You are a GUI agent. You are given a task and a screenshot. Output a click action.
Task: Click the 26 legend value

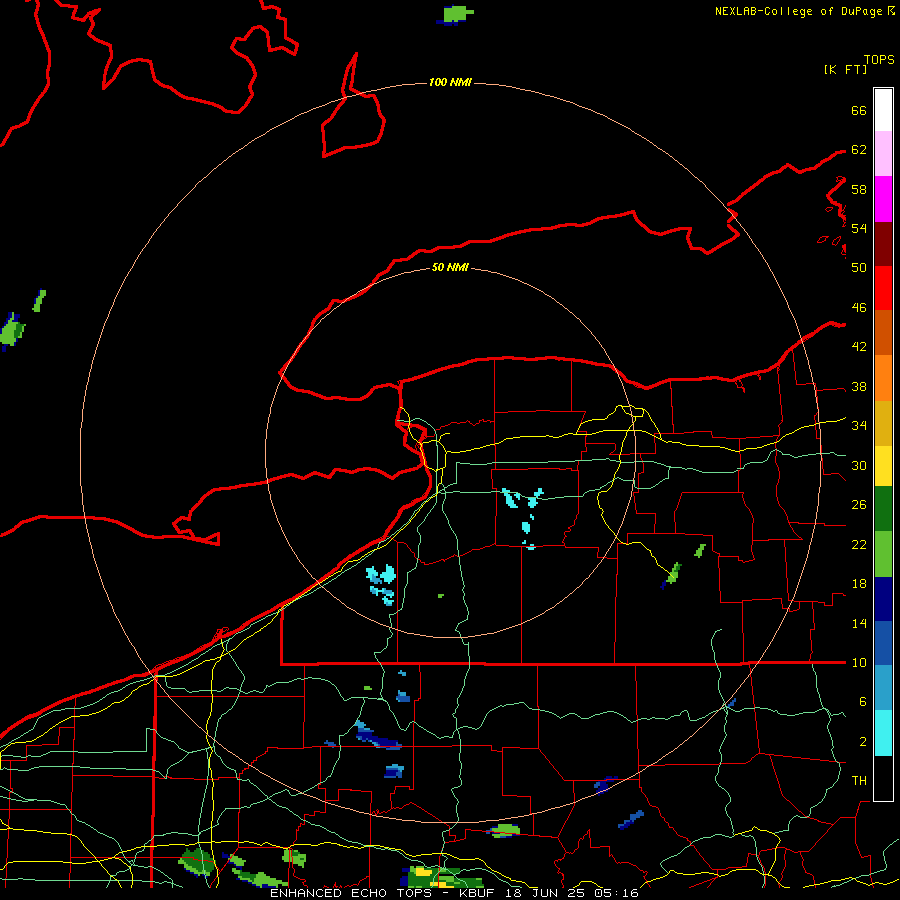point(859,505)
